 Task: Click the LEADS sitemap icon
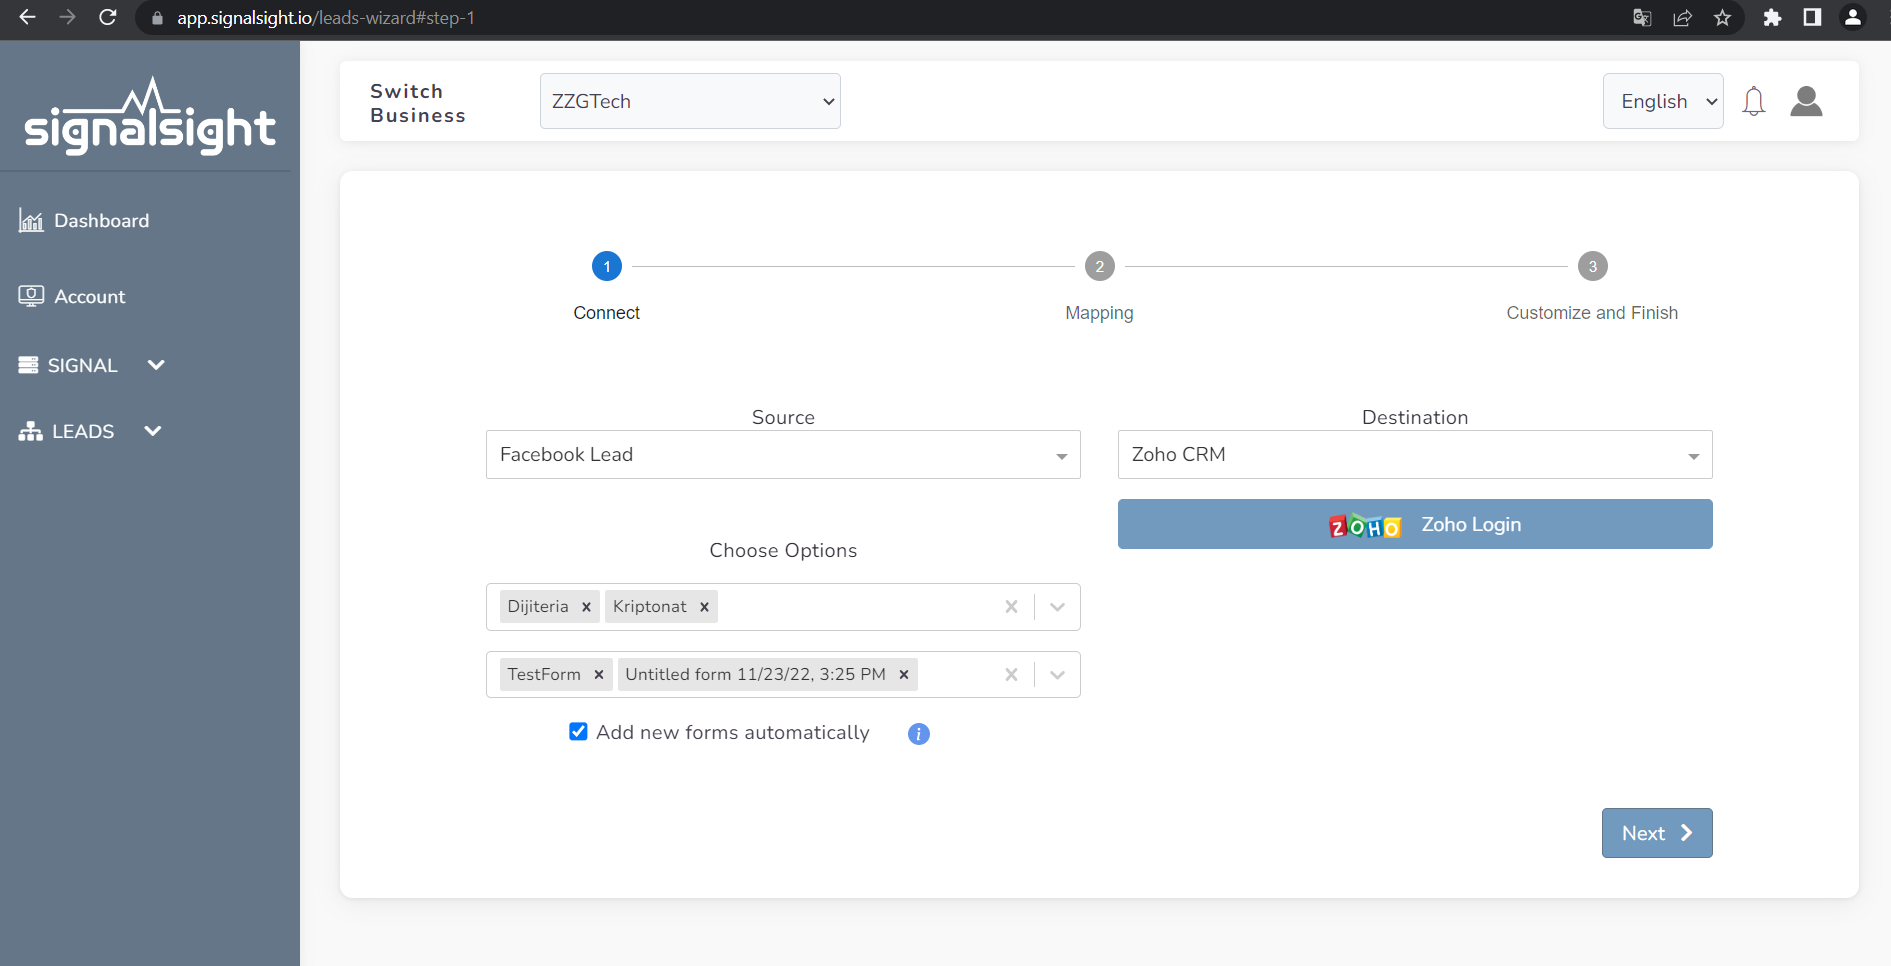[30, 431]
